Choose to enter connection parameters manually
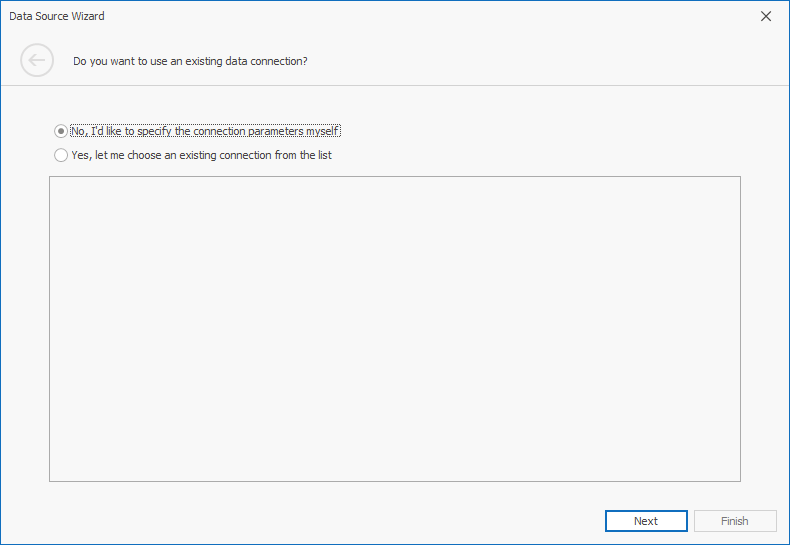This screenshot has height=545, width=790. [x=61, y=131]
